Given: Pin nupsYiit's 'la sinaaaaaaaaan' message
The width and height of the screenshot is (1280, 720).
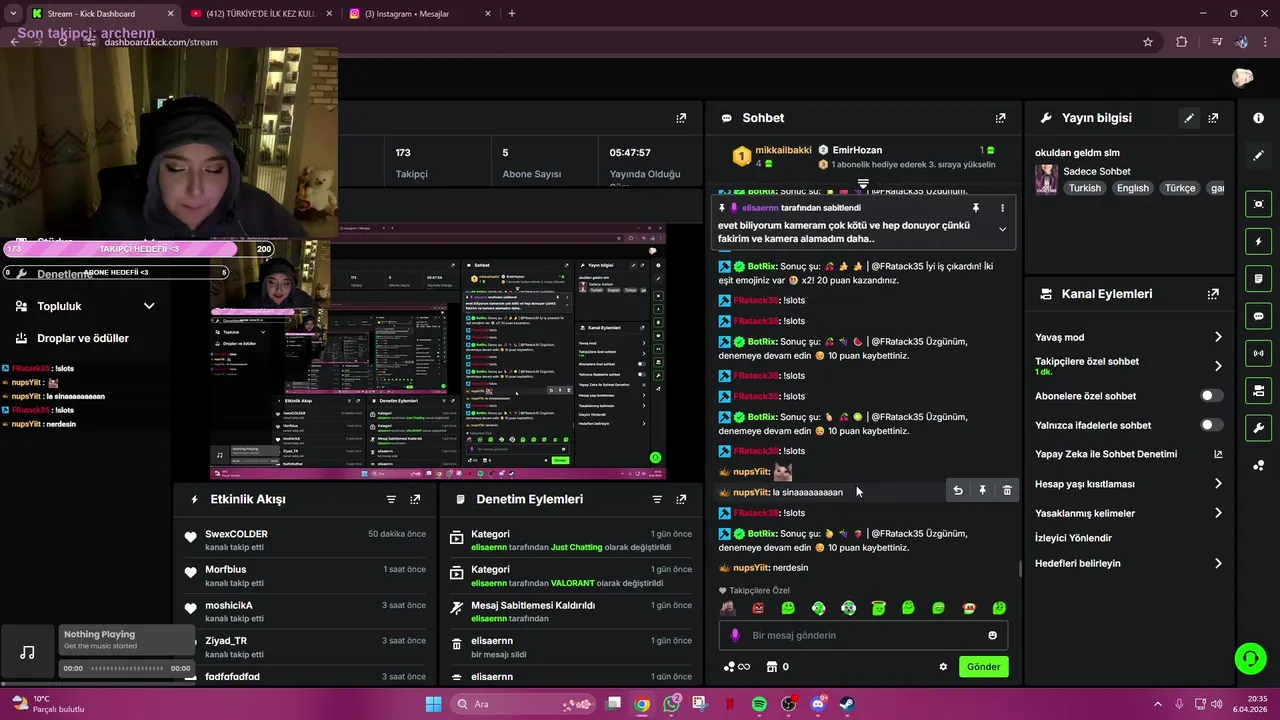Looking at the screenshot, I should click(x=982, y=490).
